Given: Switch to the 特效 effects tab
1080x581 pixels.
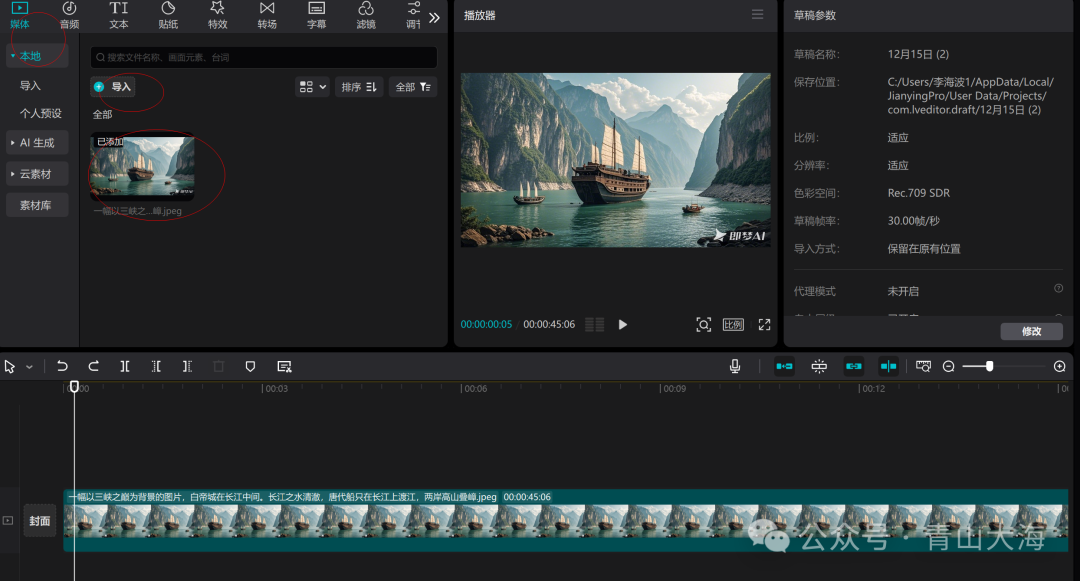Looking at the screenshot, I should click(x=217, y=15).
